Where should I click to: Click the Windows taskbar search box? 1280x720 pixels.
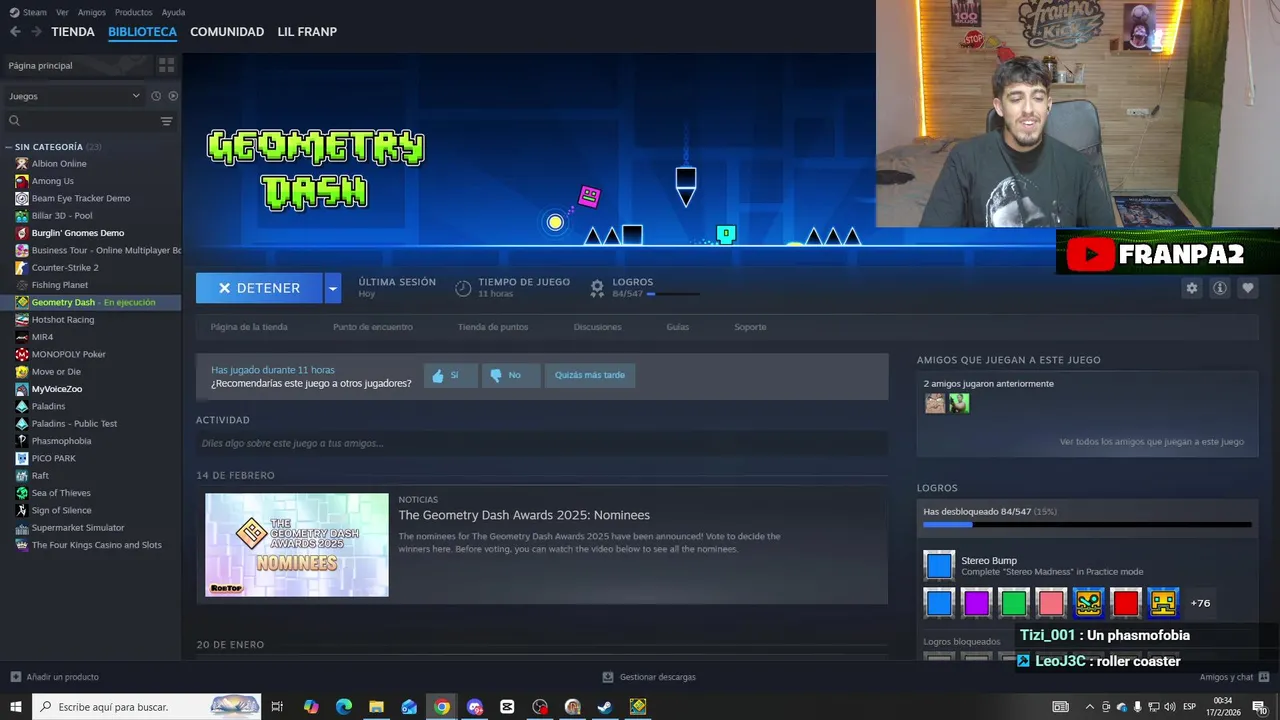point(148,707)
